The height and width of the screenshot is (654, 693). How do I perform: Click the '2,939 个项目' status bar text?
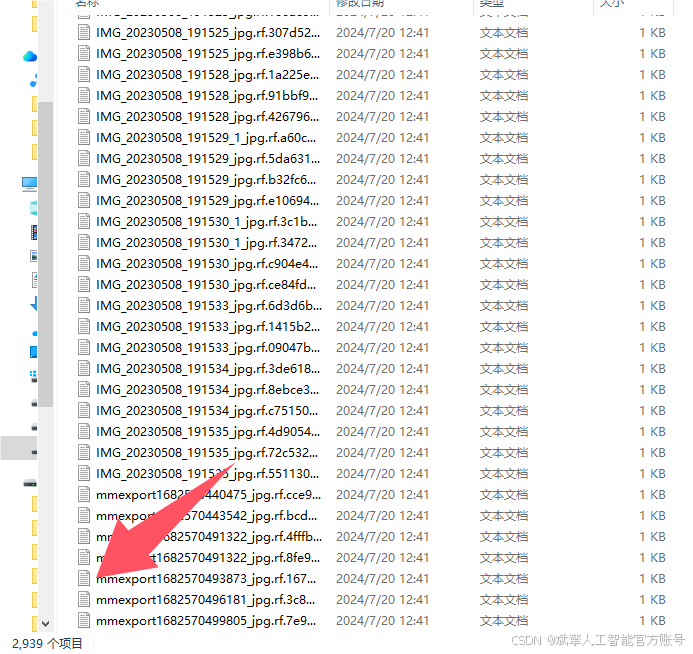[x=48, y=643]
